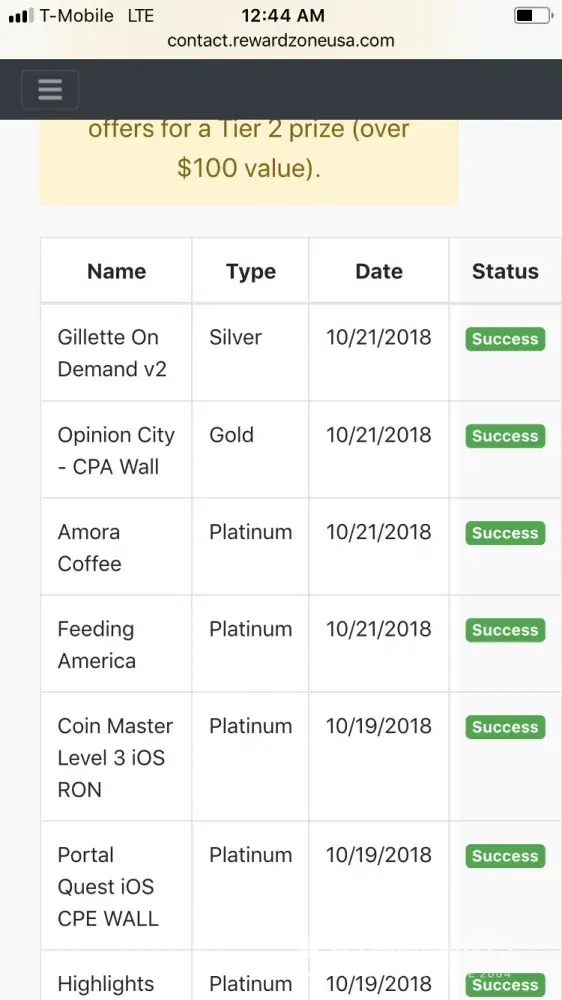Select the Portal Quest iOS CPE WALL entry
The height and width of the screenshot is (1000, 562).
coord(108,886)
